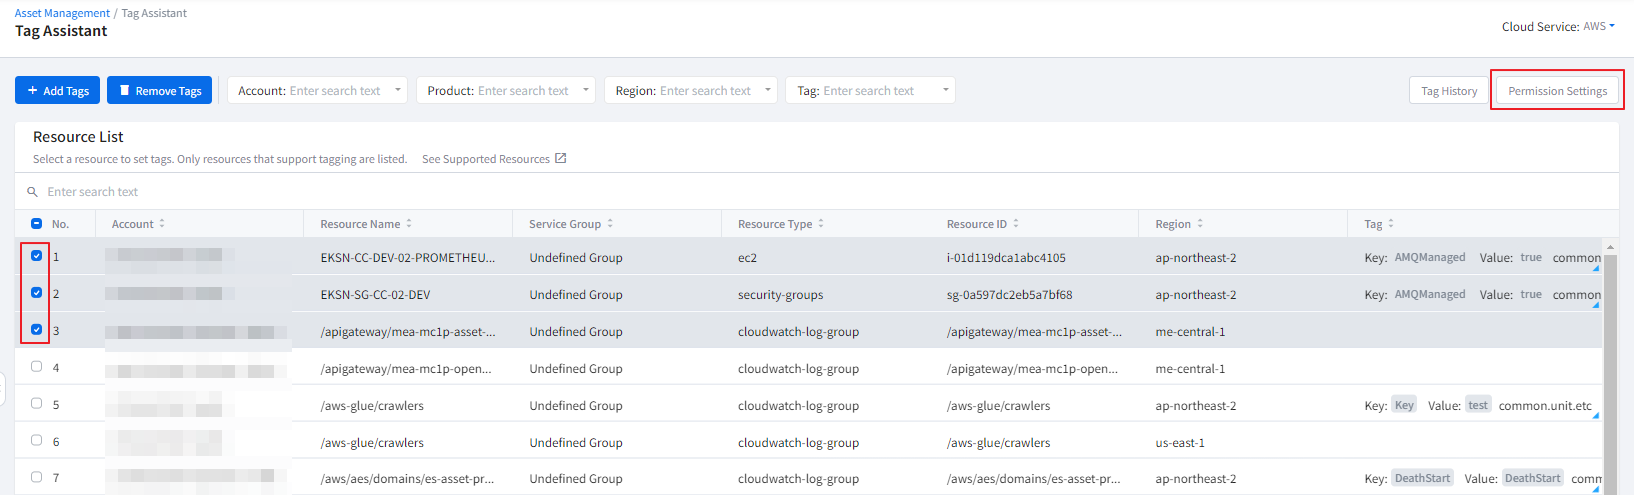Sort the Region column
Screen dimensions: 1634x495
(x=1200, y=224)
